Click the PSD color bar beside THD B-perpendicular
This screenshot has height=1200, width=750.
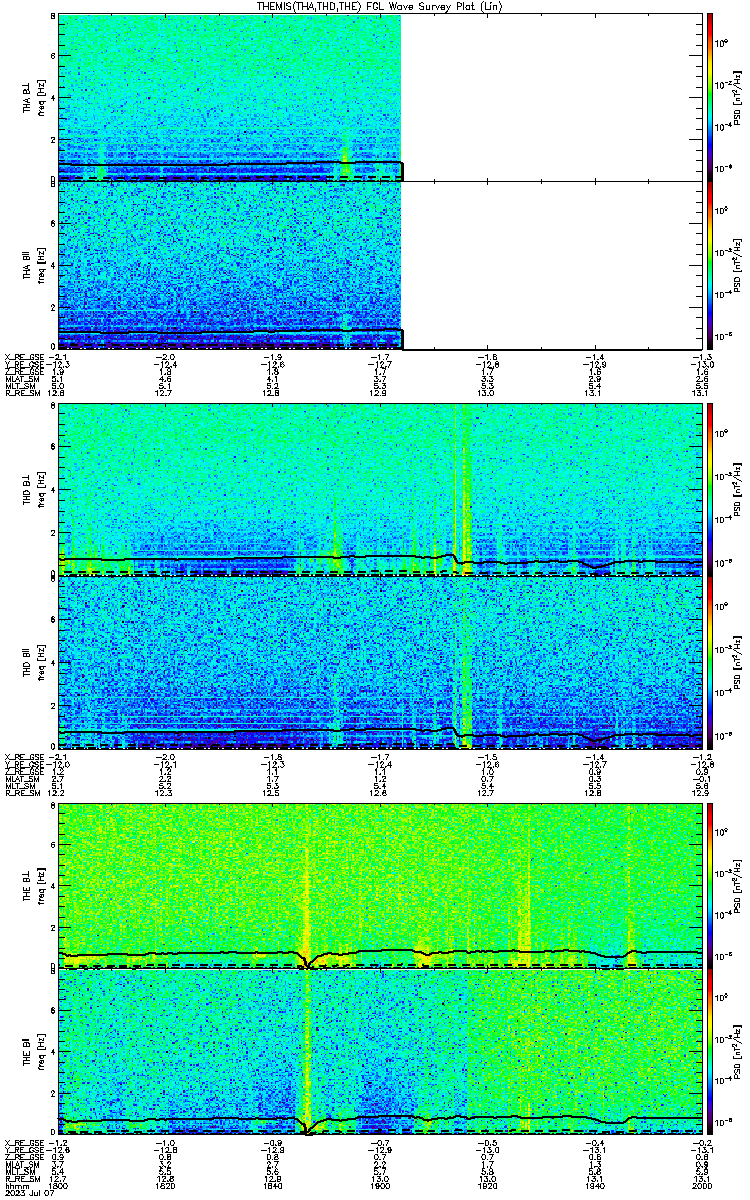[710, 489]
